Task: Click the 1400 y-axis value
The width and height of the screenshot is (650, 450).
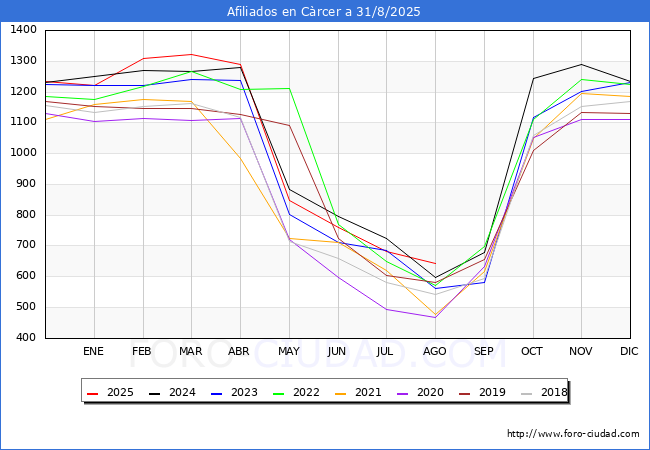Action: point(23,30)
